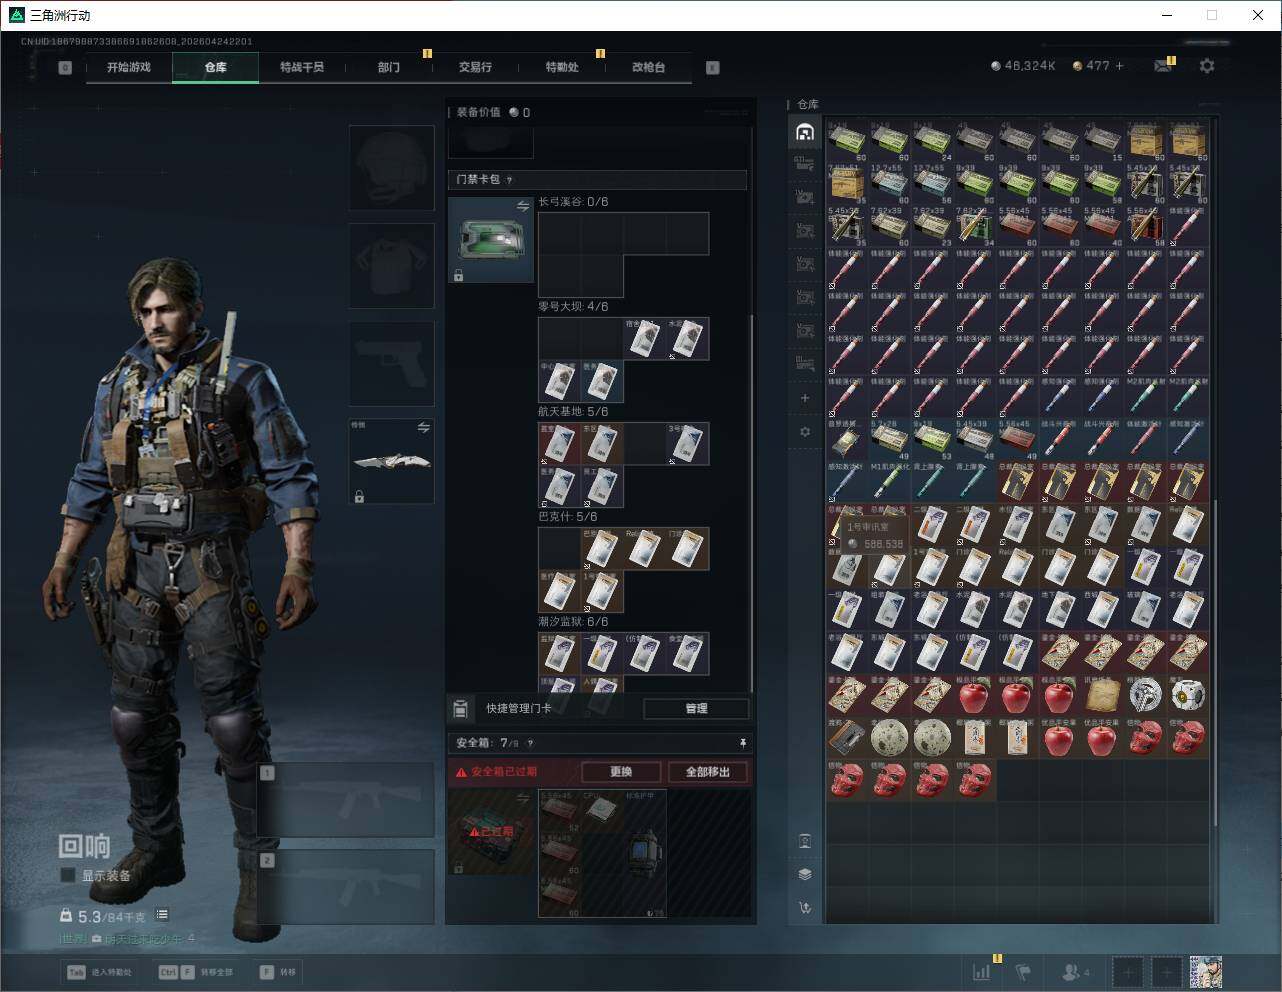The image size is (1282, 992).
Task: Open the 部门 tab
Action: pos(389,67)
